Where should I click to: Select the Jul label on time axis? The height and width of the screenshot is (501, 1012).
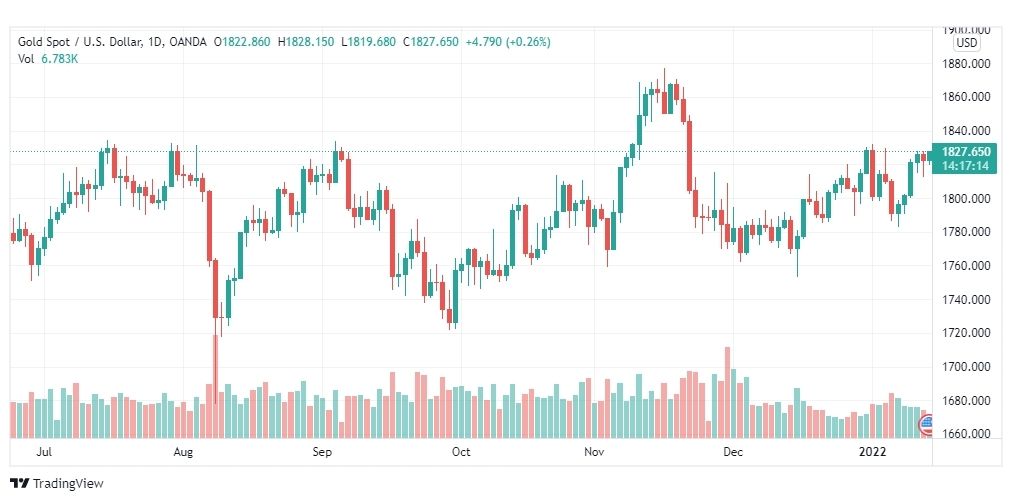pos(43,452)
